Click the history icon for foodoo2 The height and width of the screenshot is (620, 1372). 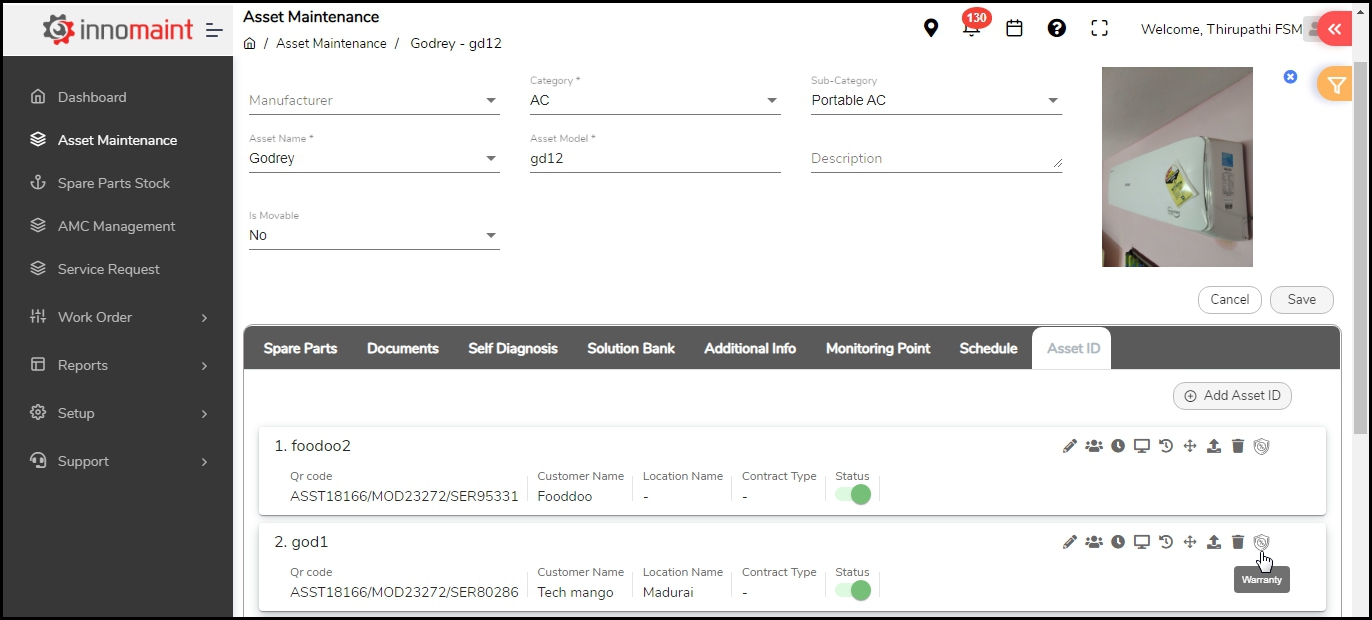coord(1166,446)
